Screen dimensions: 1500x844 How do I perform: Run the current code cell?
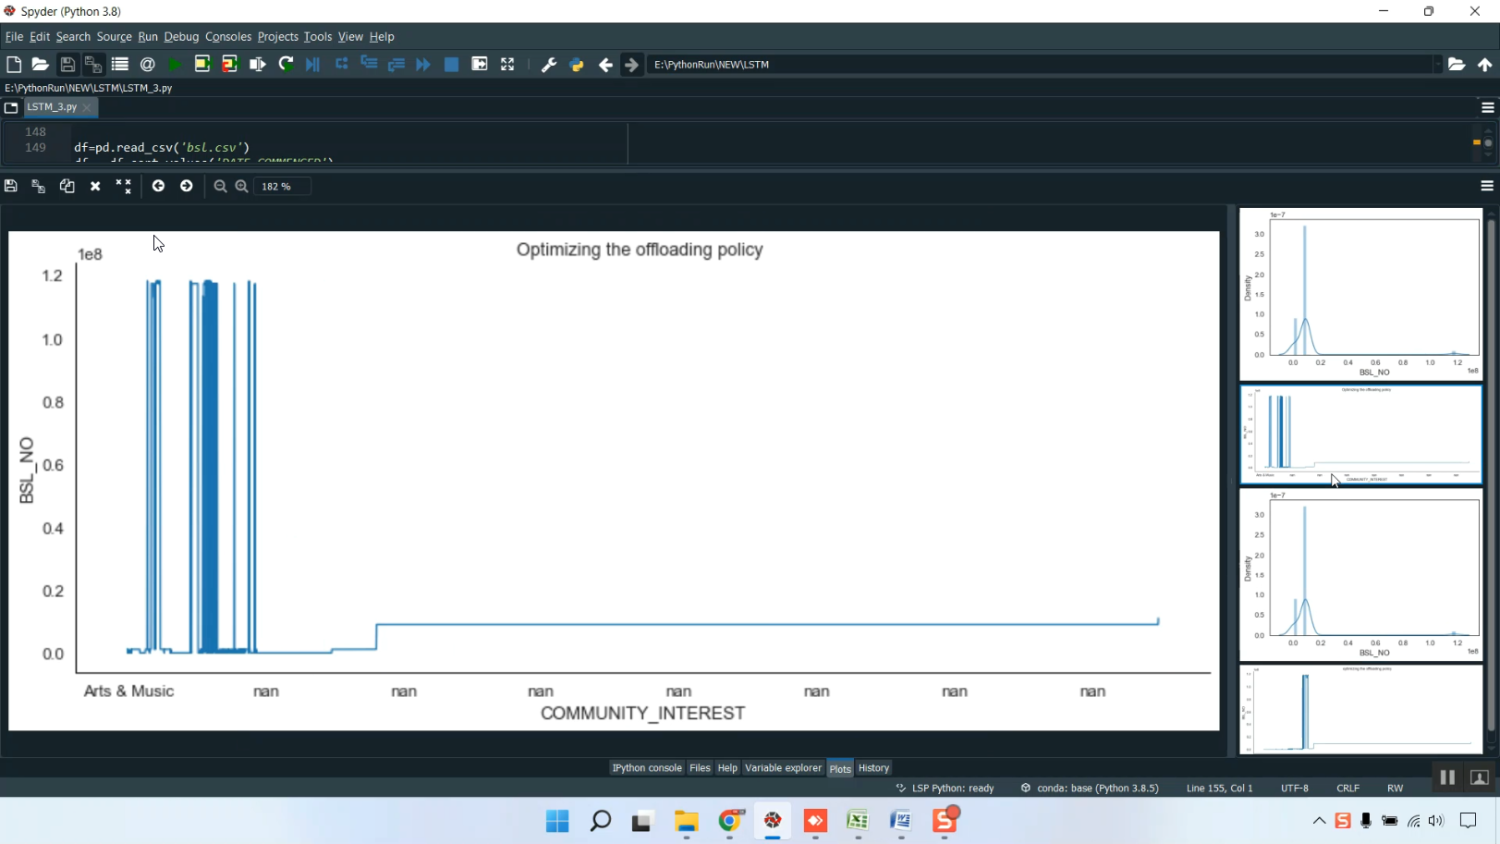201,64
